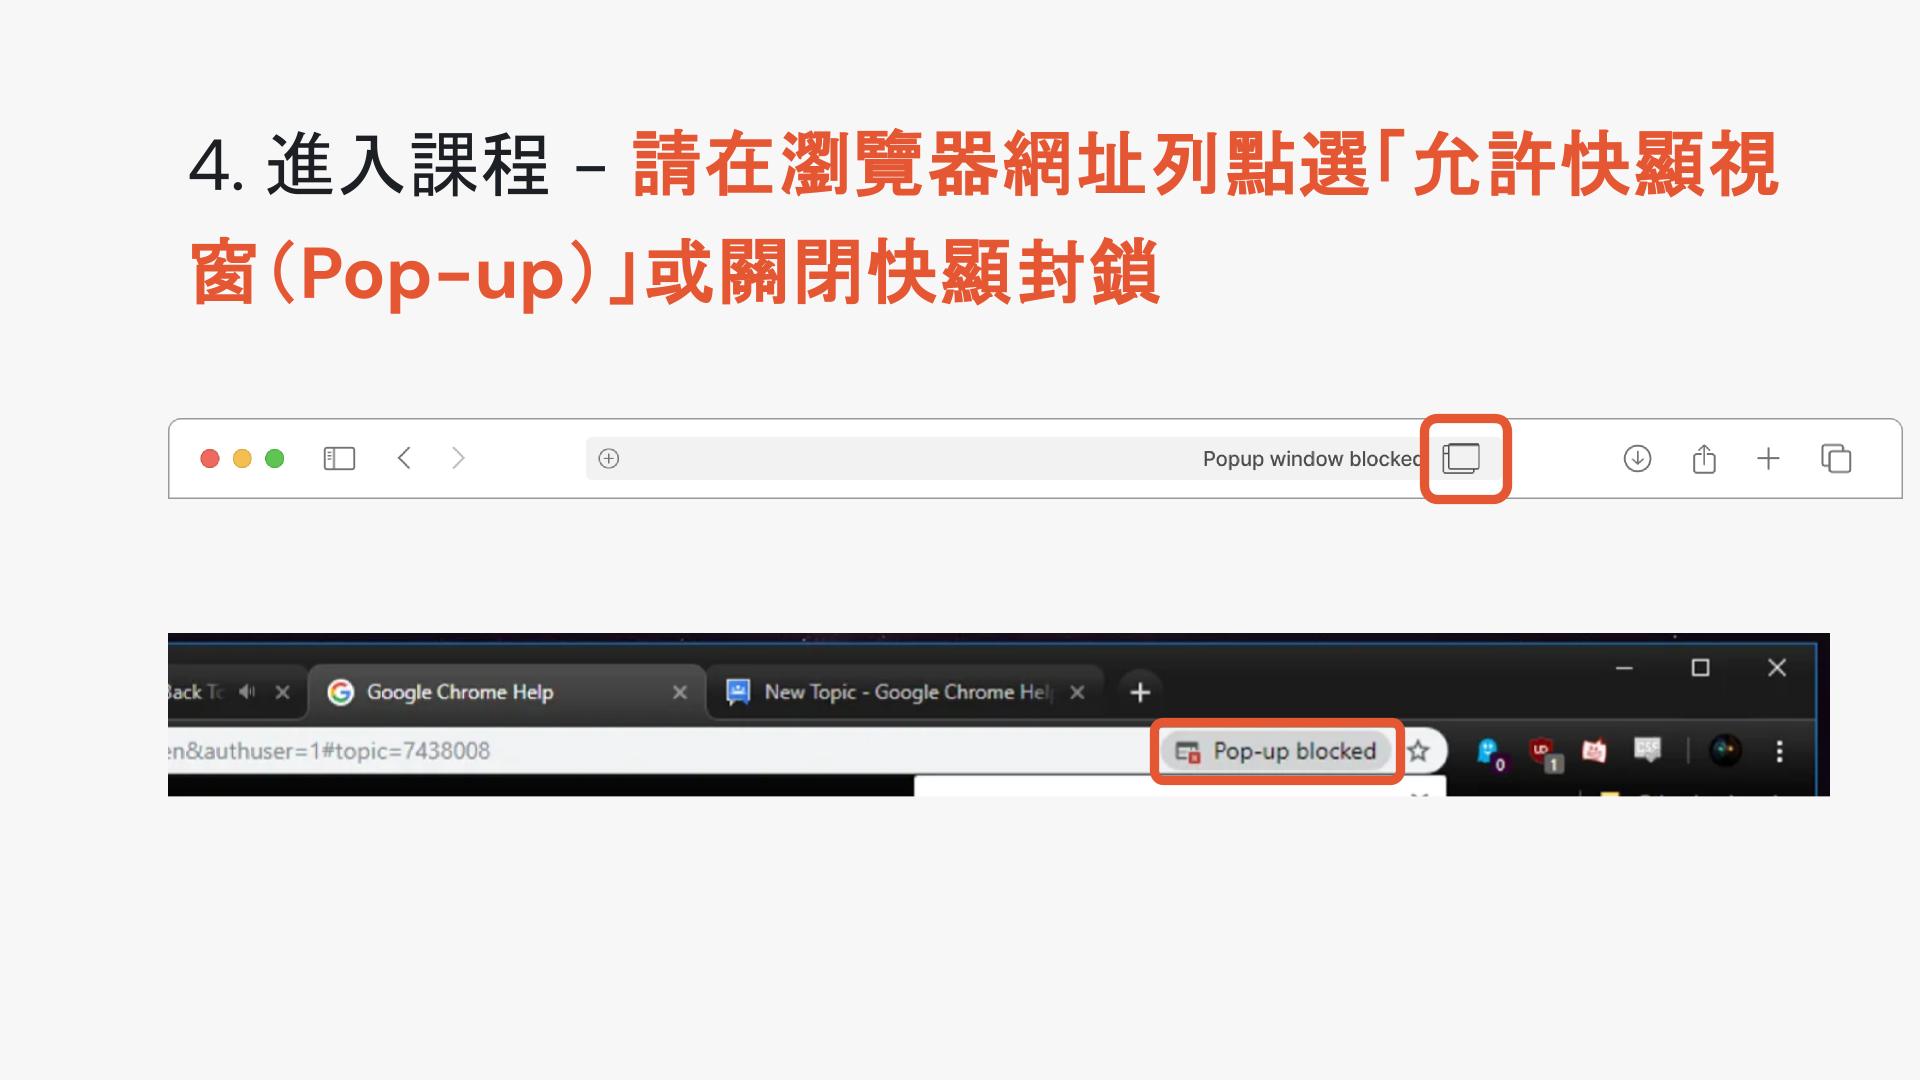This screenshot has width=1920, height=1080.
Task: Go forward with Safari forward arrow
Action: [458, 458]
